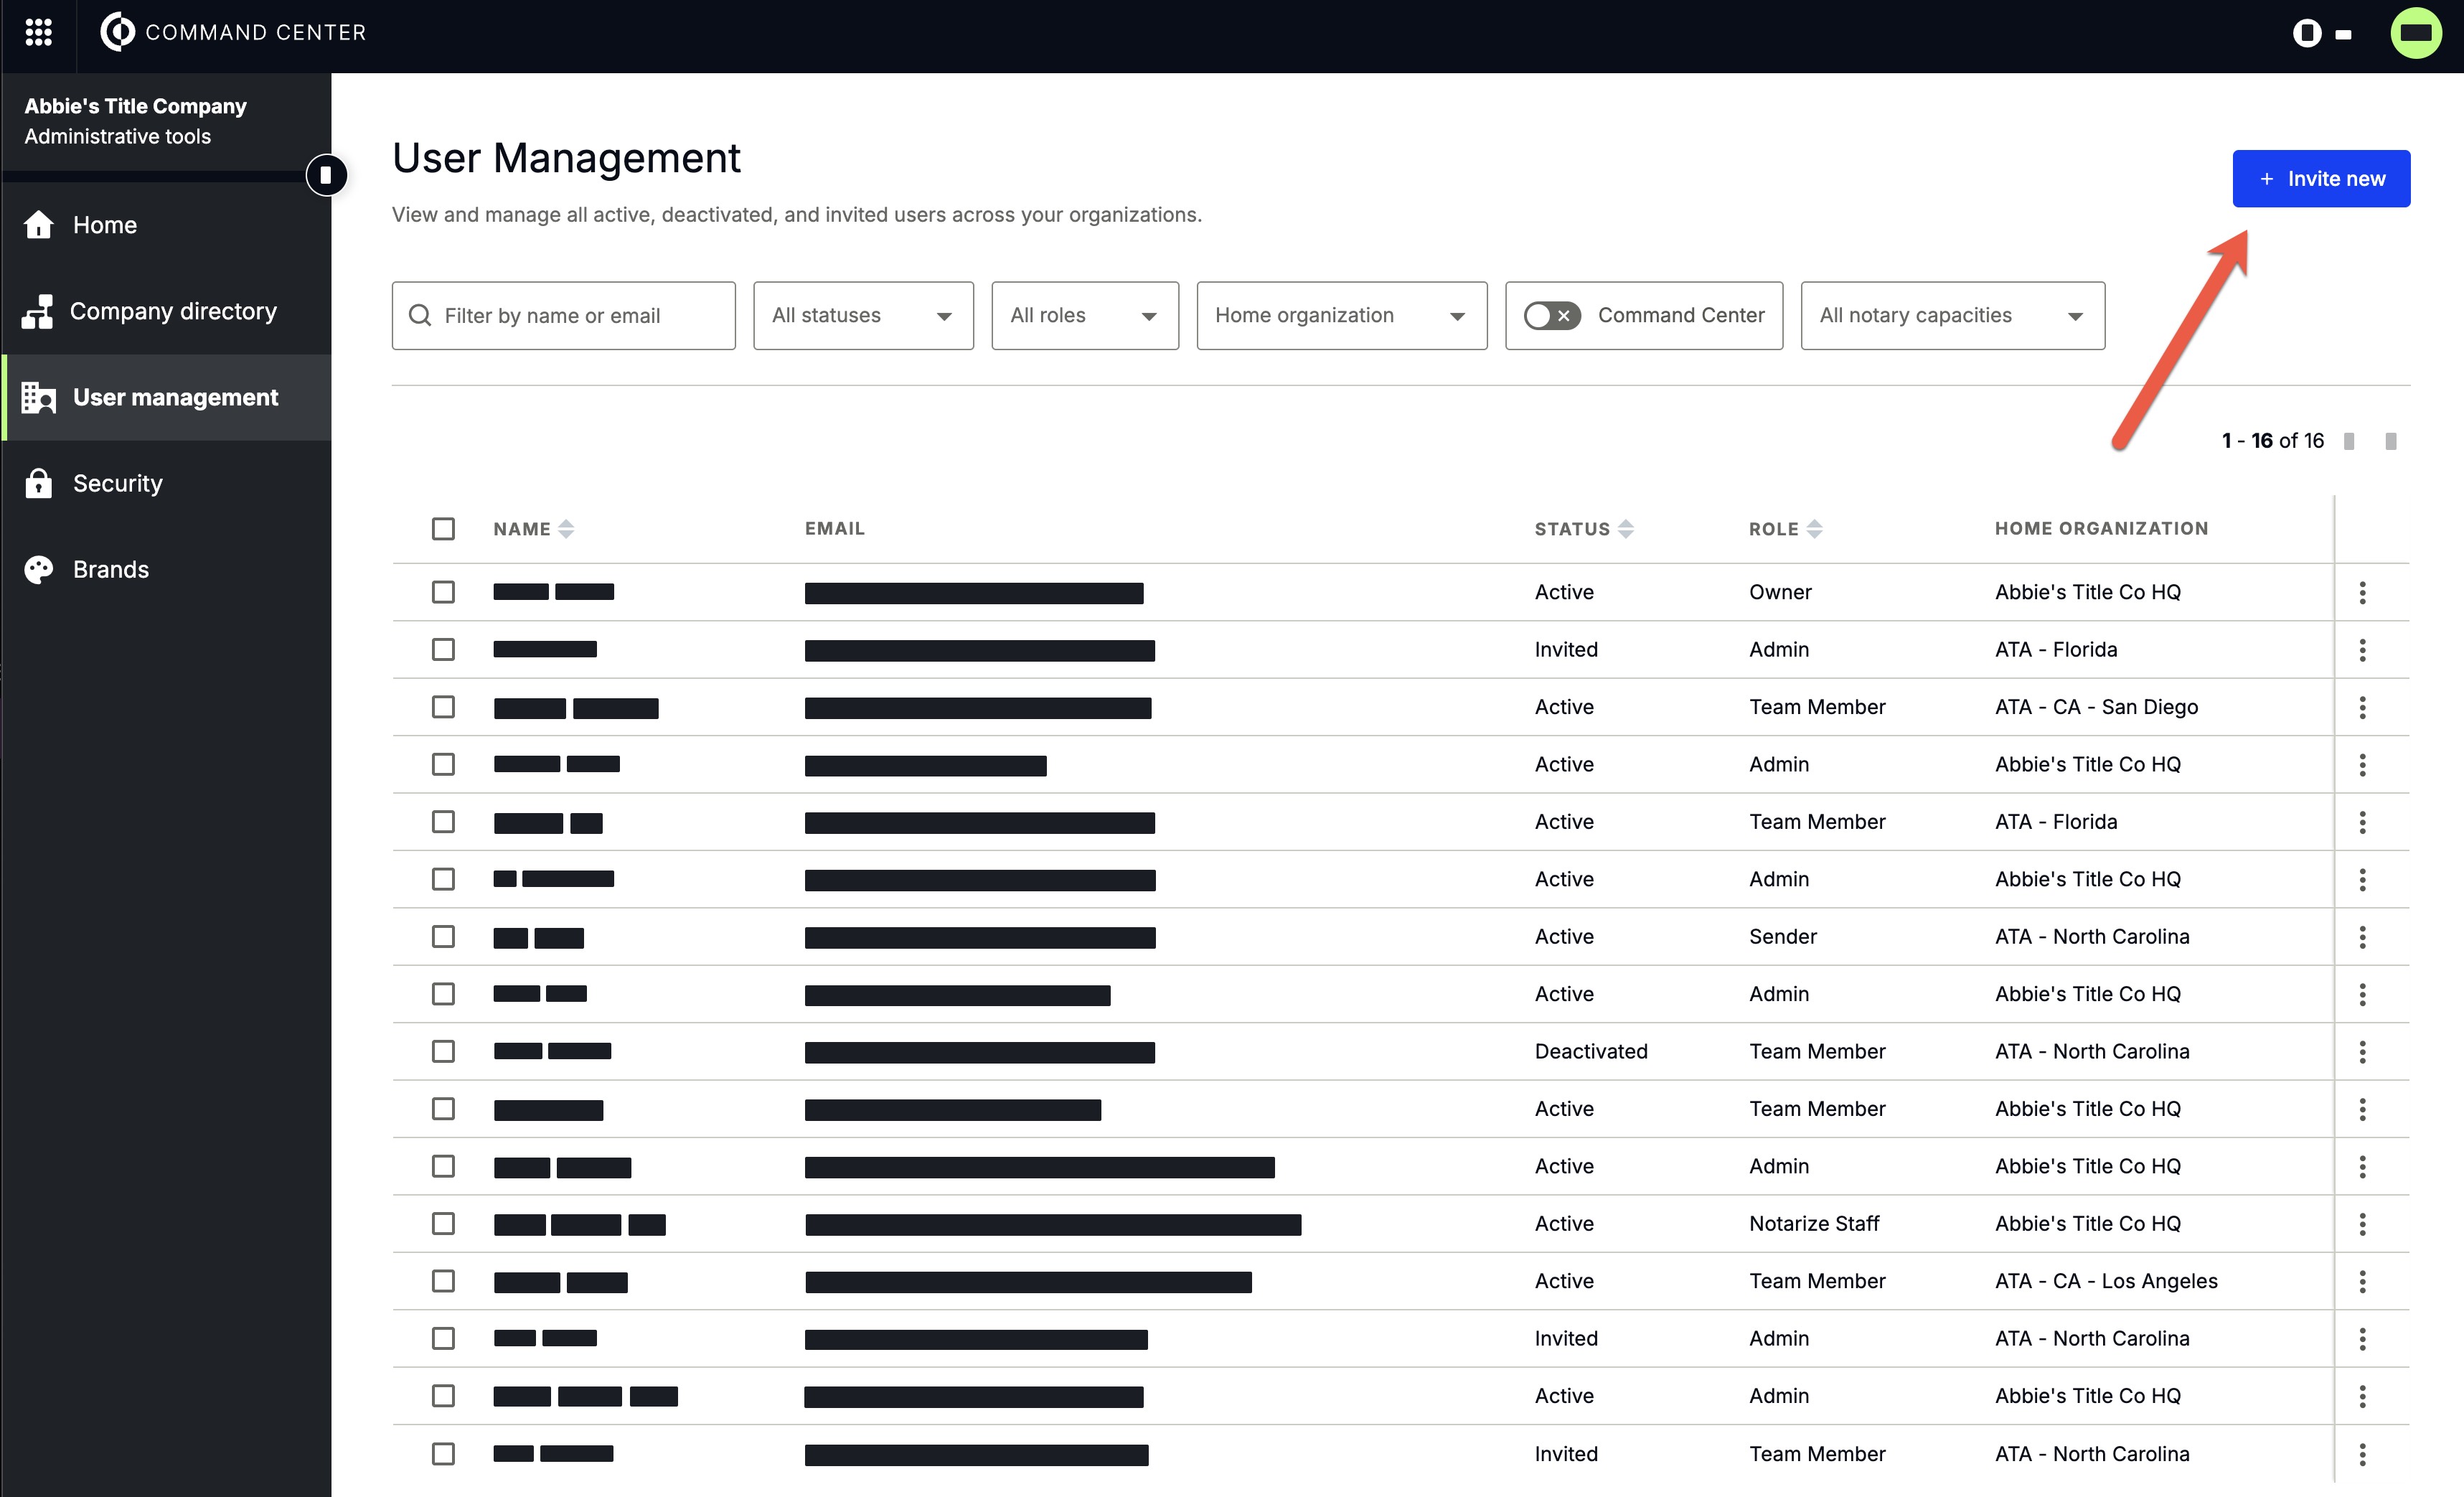Check the Notarize Staff row checkbox
The width and height of the screenshot is (2464, 1497).
(x=443, y=1224)
